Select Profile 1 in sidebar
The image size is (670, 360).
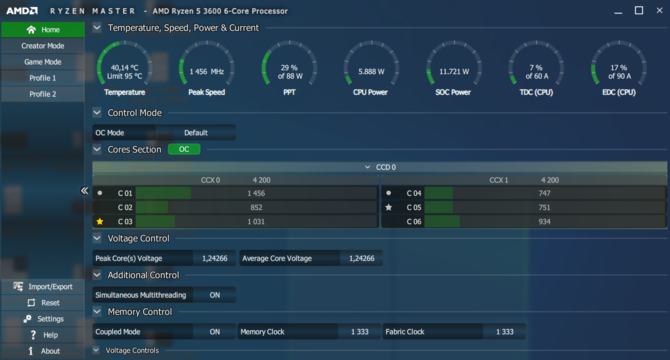[43, 78]
